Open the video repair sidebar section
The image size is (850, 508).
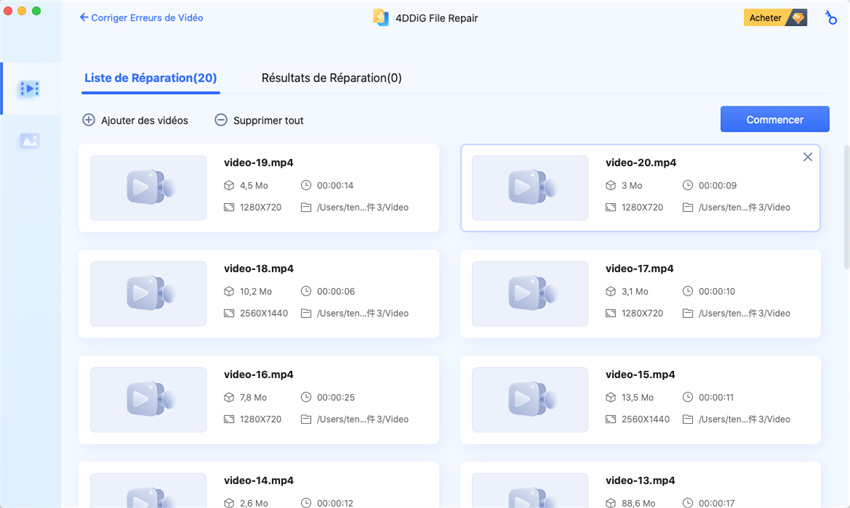click(29, 88)
